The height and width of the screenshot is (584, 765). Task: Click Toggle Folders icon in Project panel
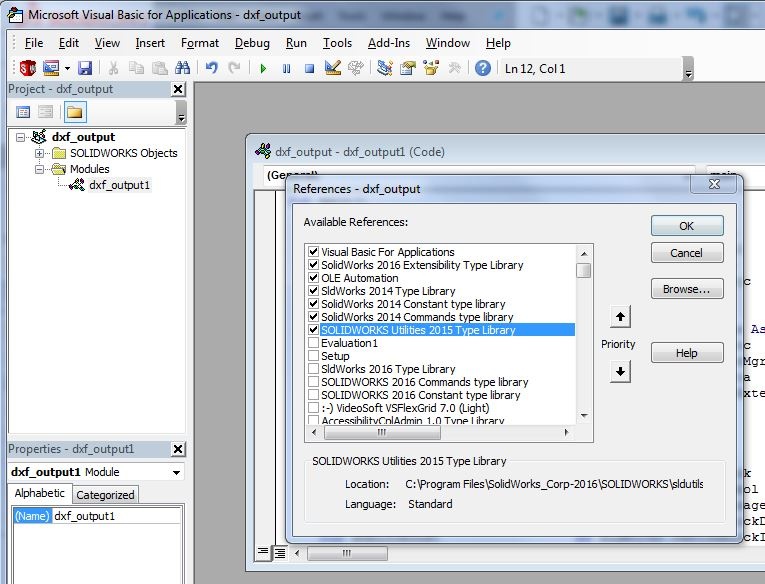[75, 112]
